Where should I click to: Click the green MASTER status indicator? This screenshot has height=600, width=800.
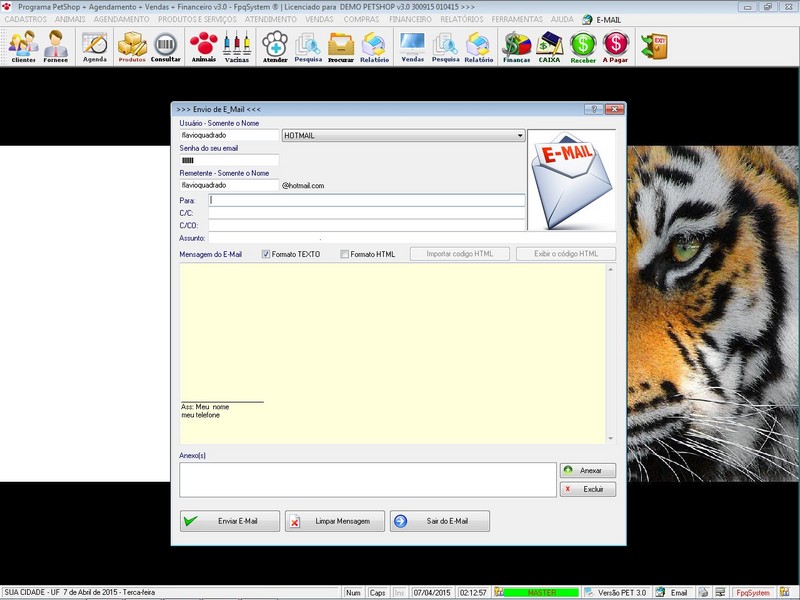point(541,592)
